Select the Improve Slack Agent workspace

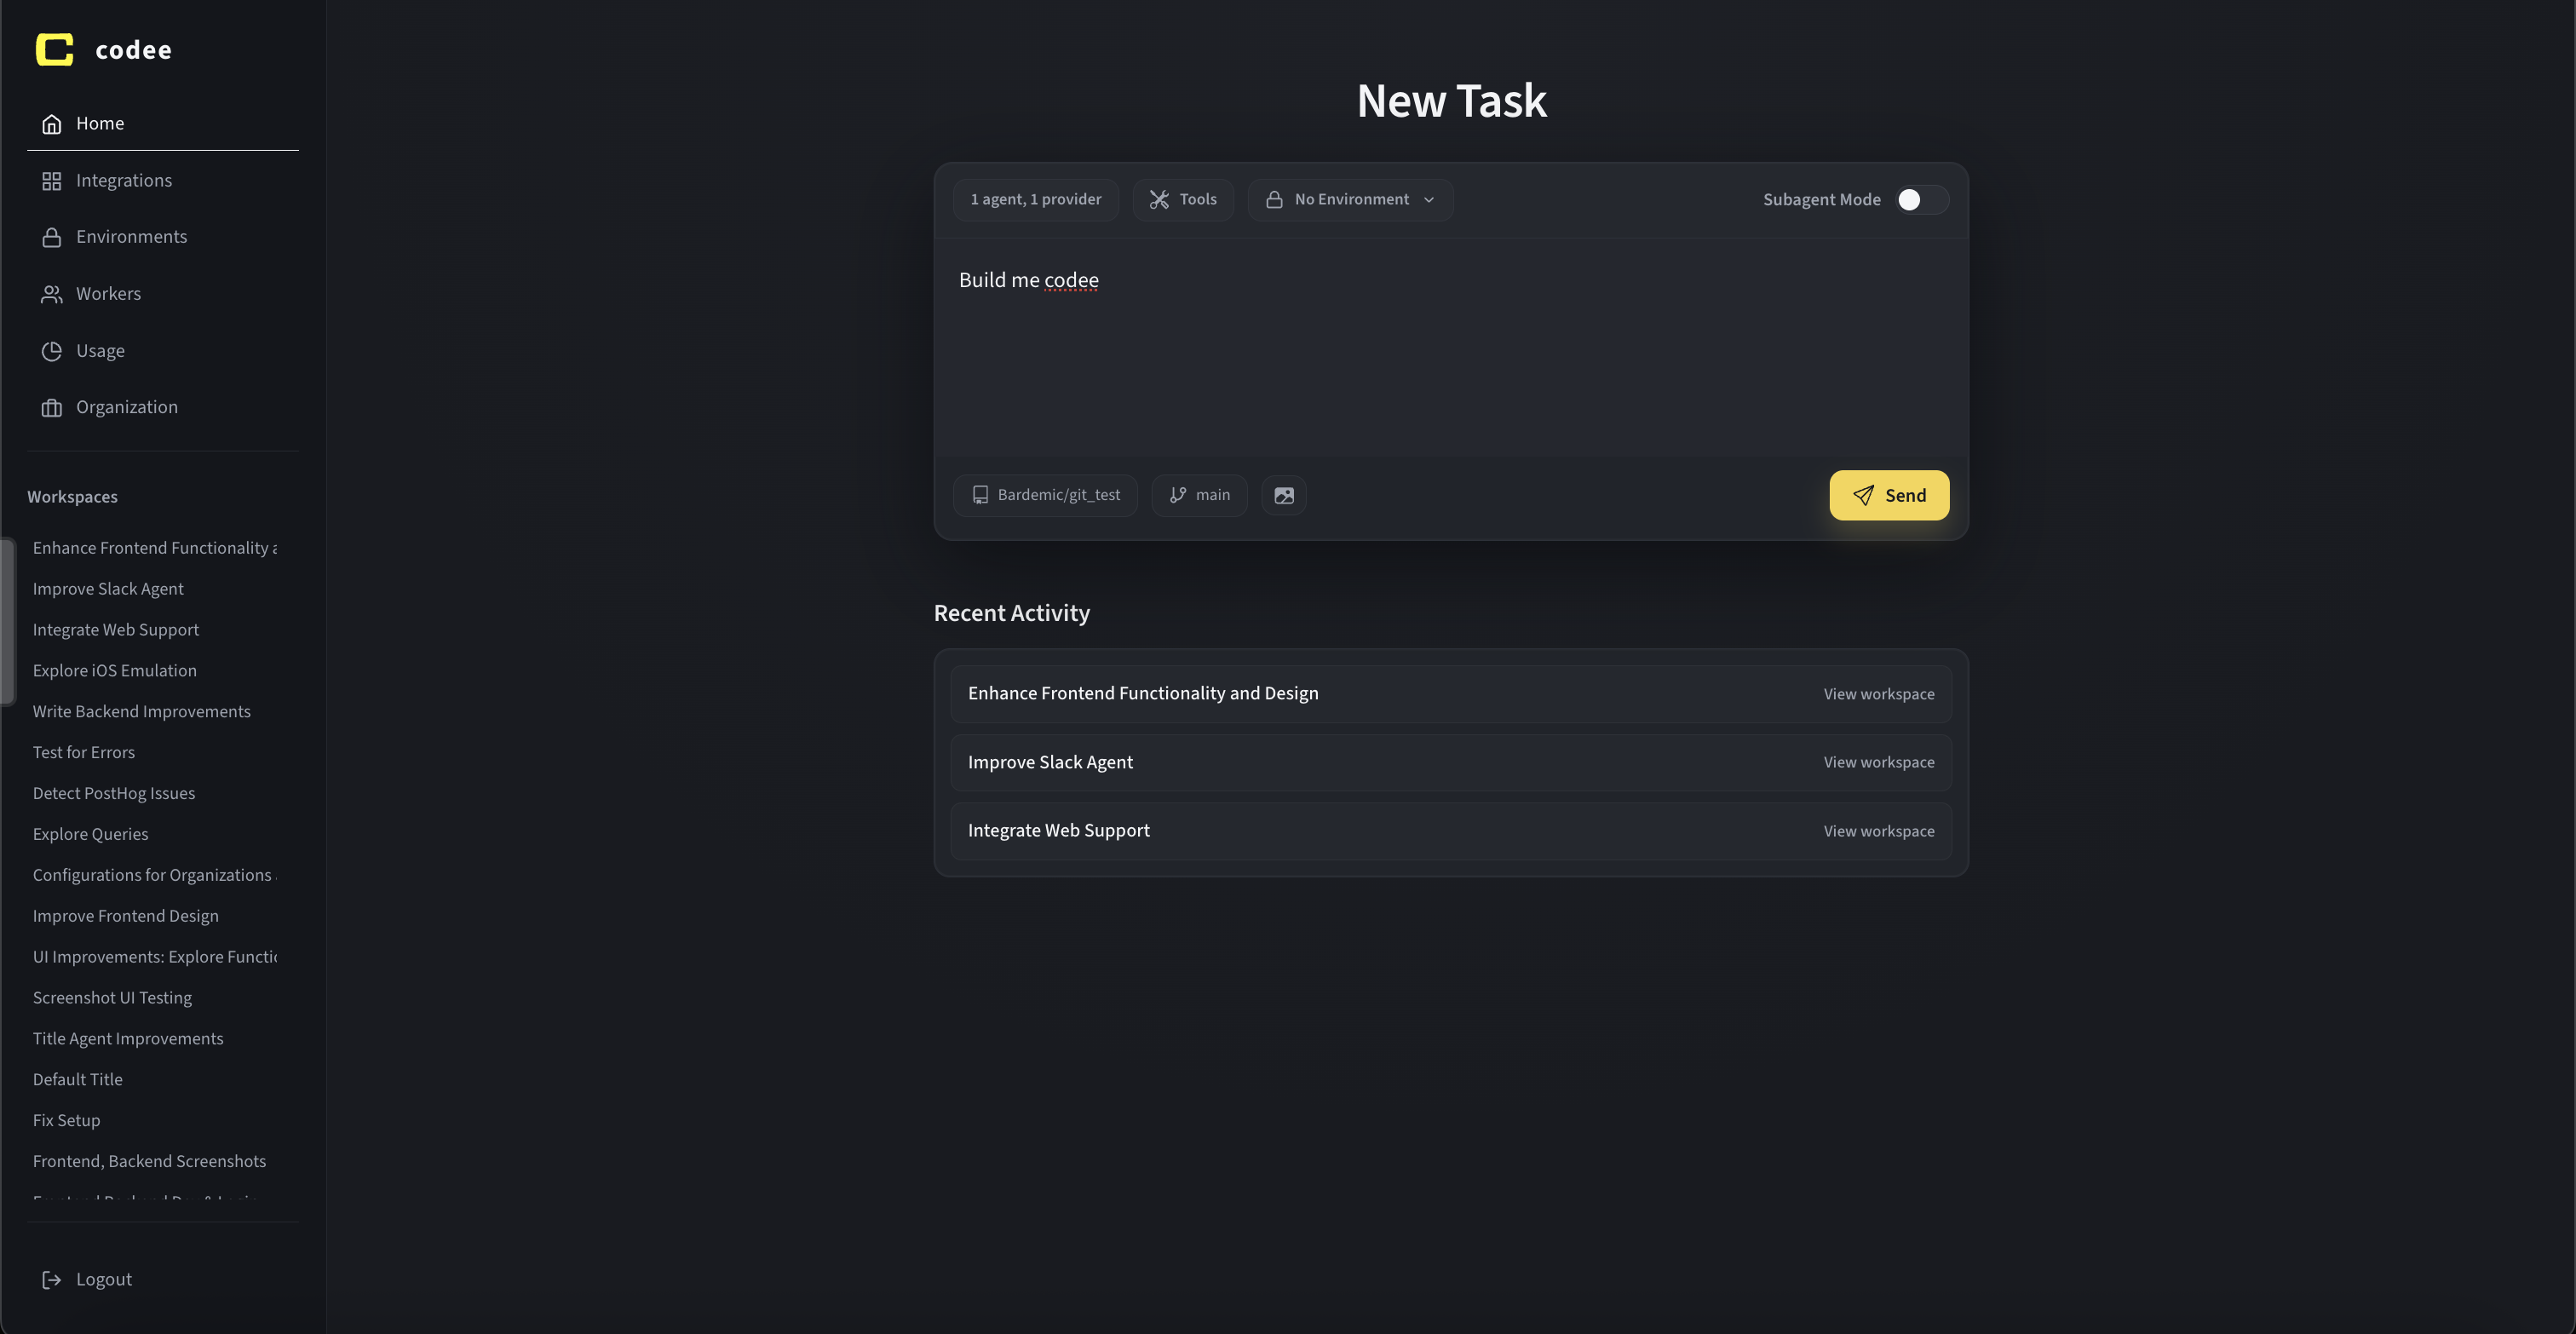(x=108, y=588)
